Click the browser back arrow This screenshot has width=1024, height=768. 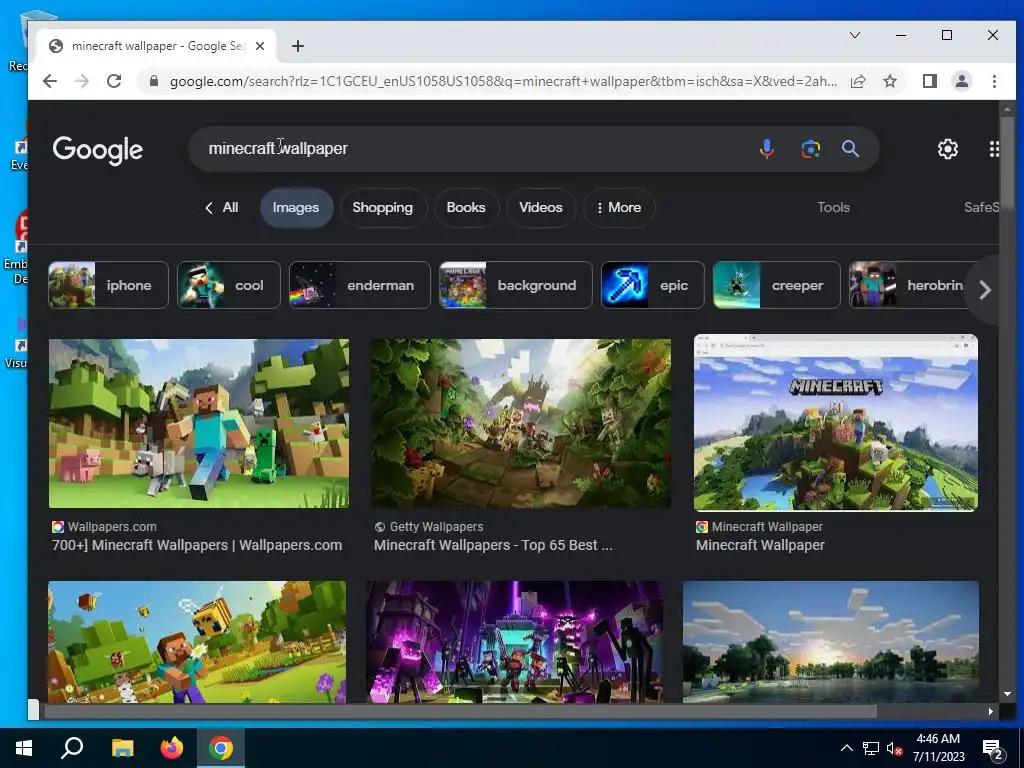click(x=50, y=81)
